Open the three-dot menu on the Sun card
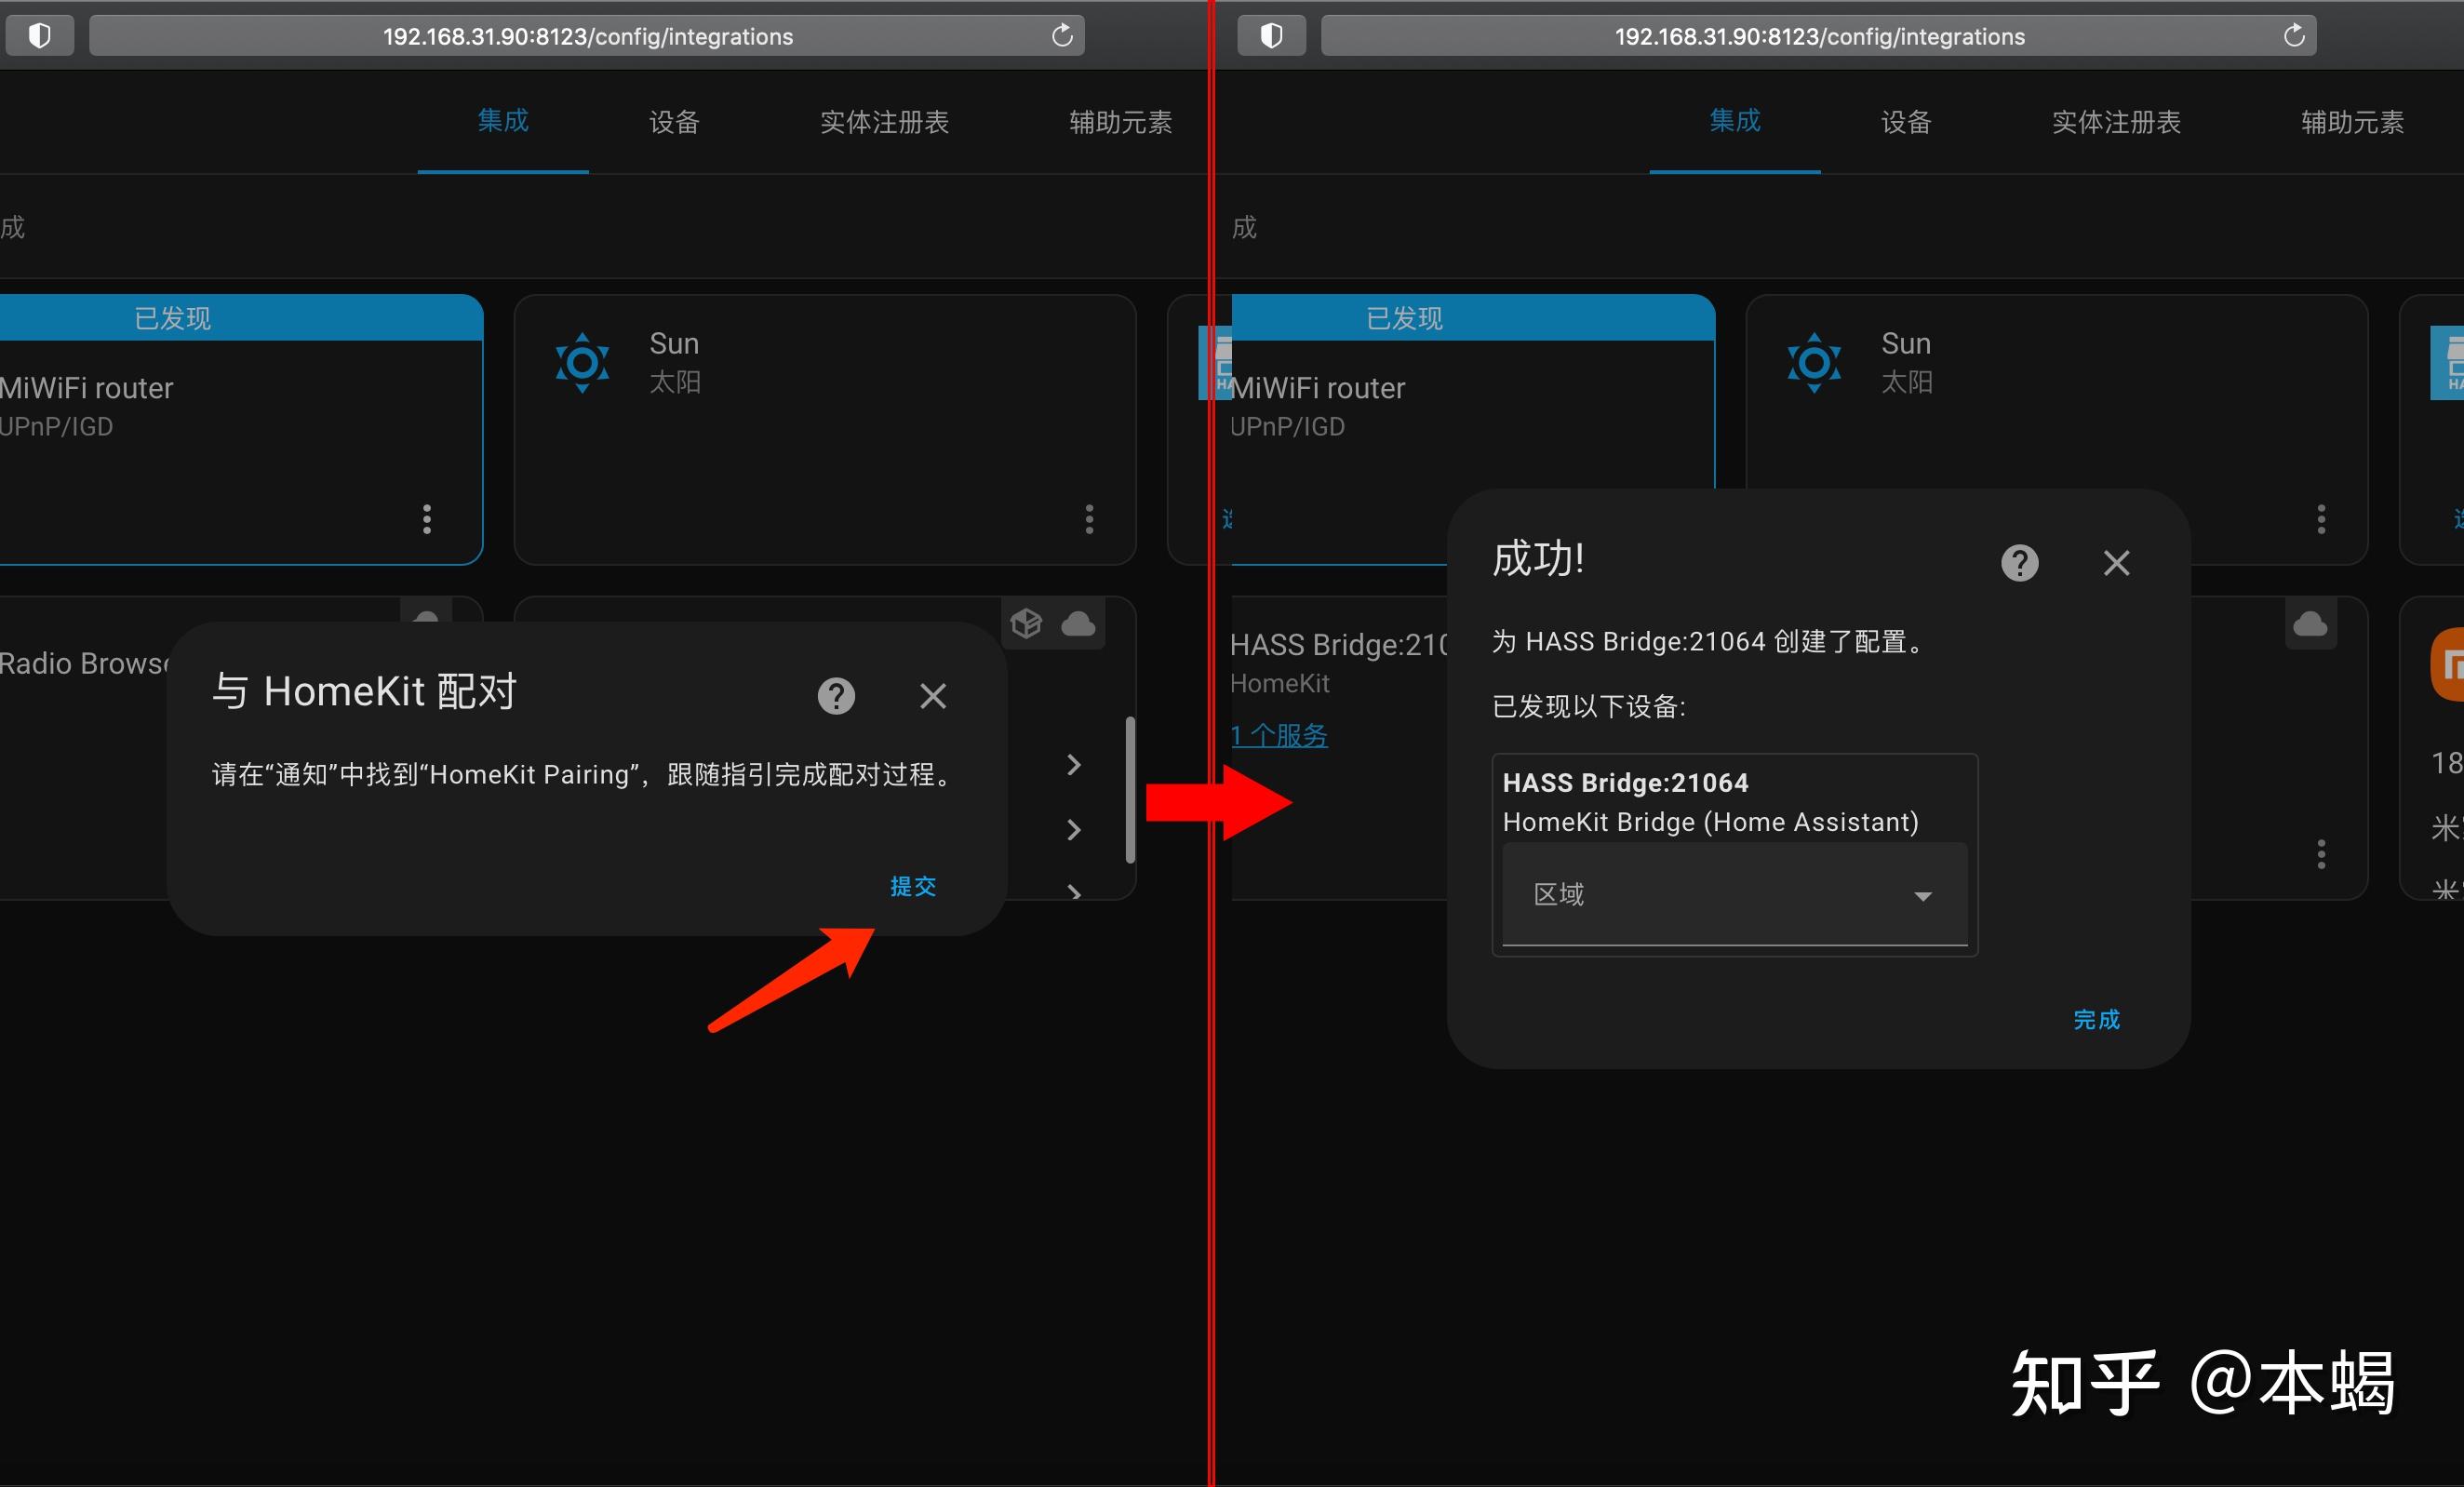 click(1089, 519)
